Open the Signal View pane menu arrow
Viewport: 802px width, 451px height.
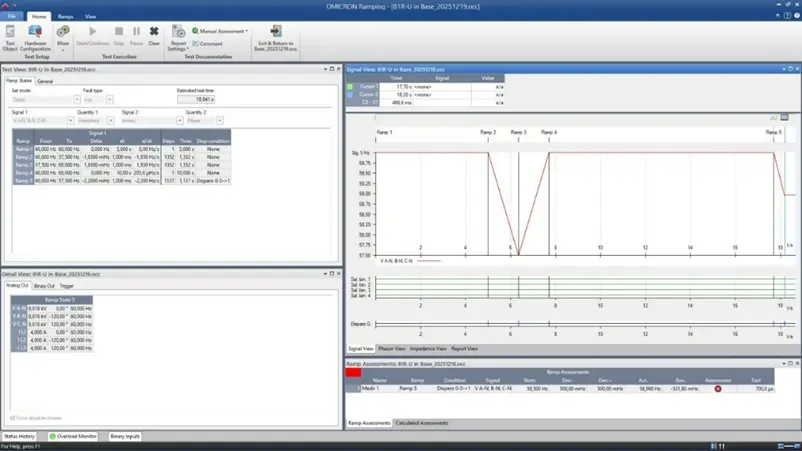click(784, 69)
